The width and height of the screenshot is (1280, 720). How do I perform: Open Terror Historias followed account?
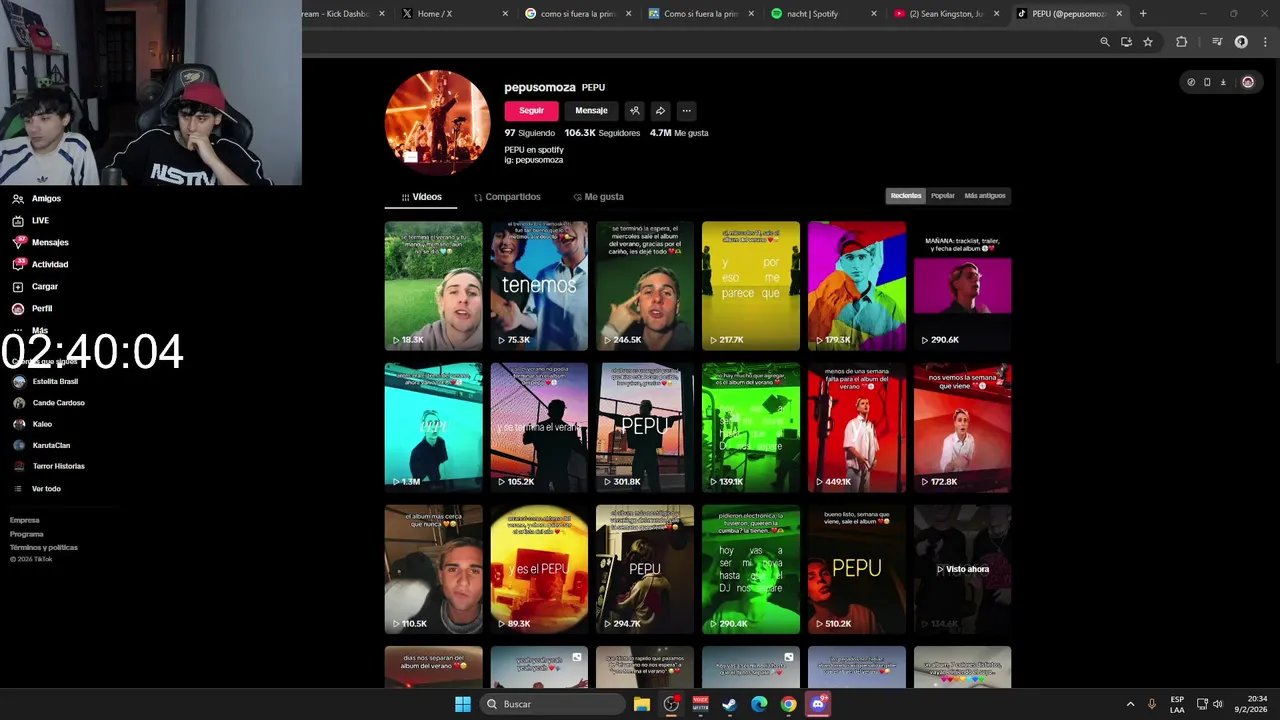[49, 466]
